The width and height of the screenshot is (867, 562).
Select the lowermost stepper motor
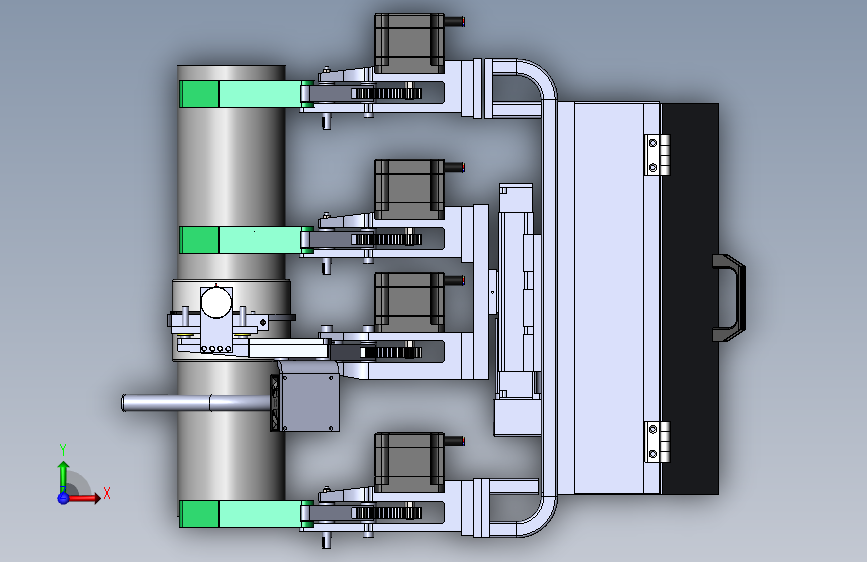click(409, 462)
